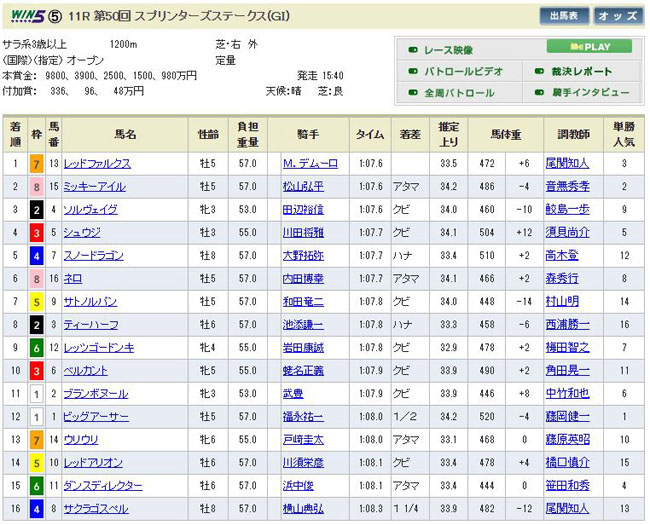Screen dimensions: 650x525
Task: Click blue frame 4 box for スノードラゴン
Action: 36,256
